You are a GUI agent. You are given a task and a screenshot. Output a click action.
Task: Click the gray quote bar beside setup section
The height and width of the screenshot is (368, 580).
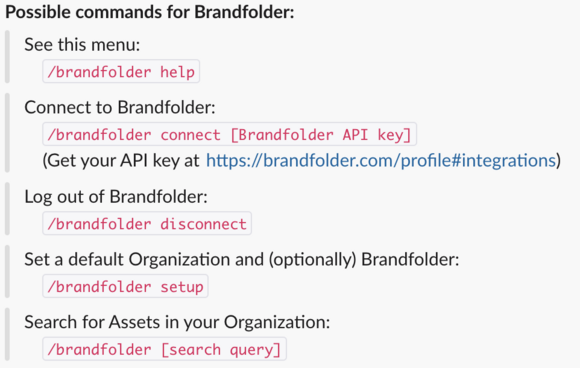point(7,271)
